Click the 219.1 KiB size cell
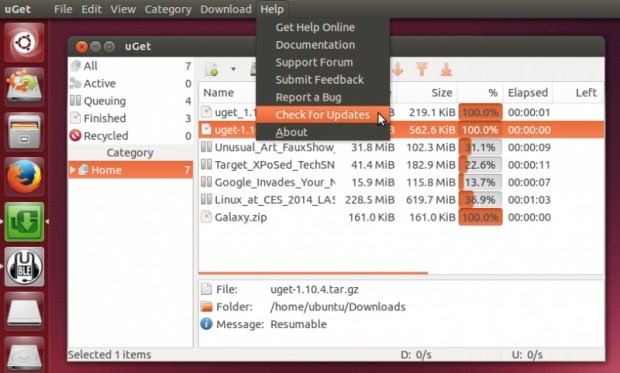 432,112
